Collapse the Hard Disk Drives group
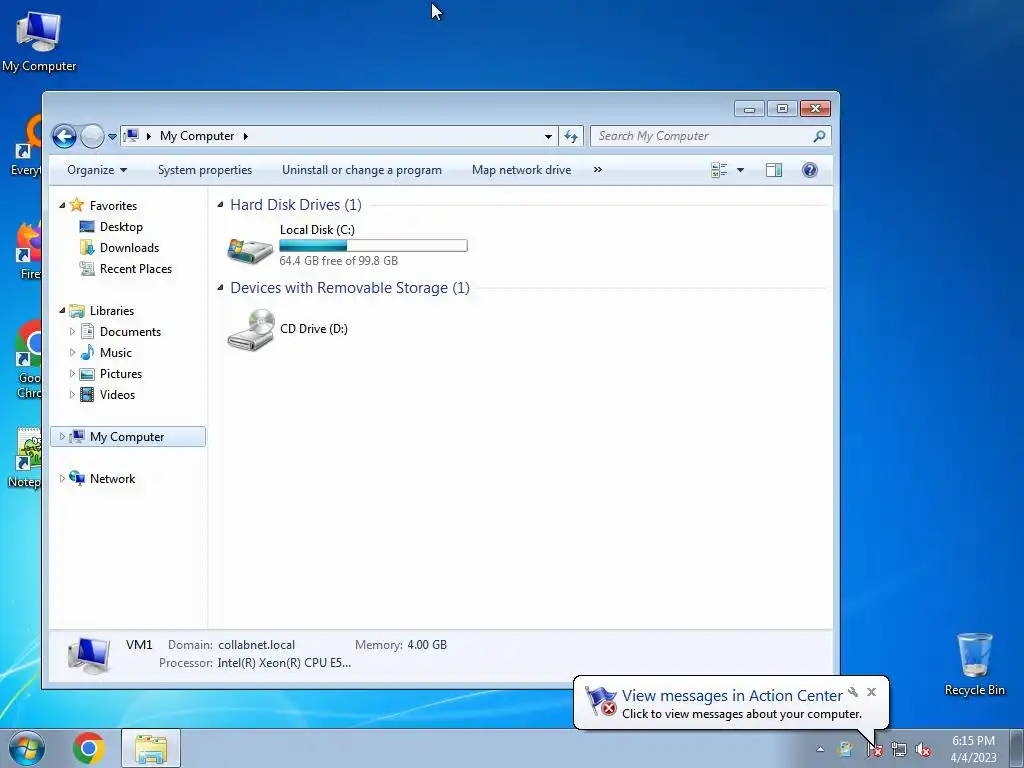Image resolution: width=1024 pixels, height=768 pixels. pyautogui.click(x=221, y=204)
